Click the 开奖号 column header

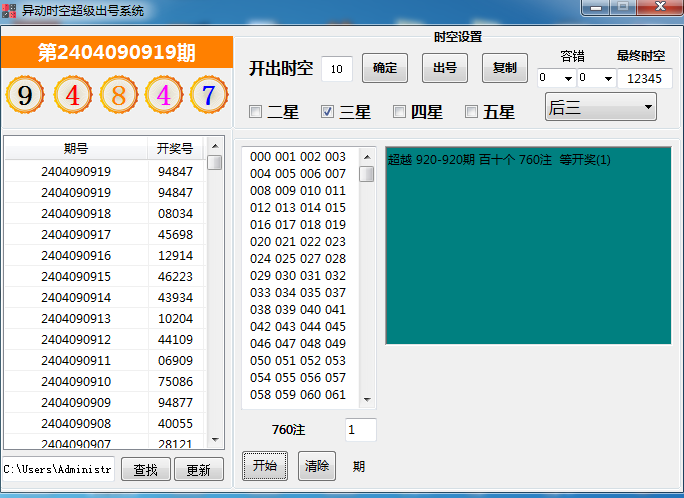coord(175,148)
